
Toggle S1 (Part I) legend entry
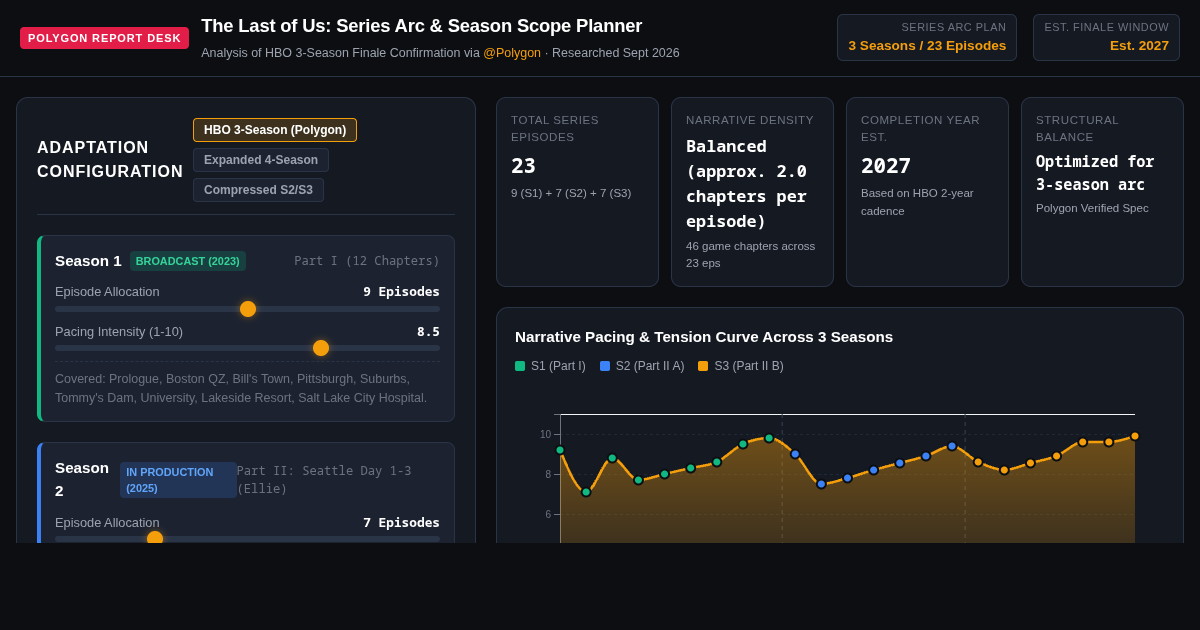point(550,366)
